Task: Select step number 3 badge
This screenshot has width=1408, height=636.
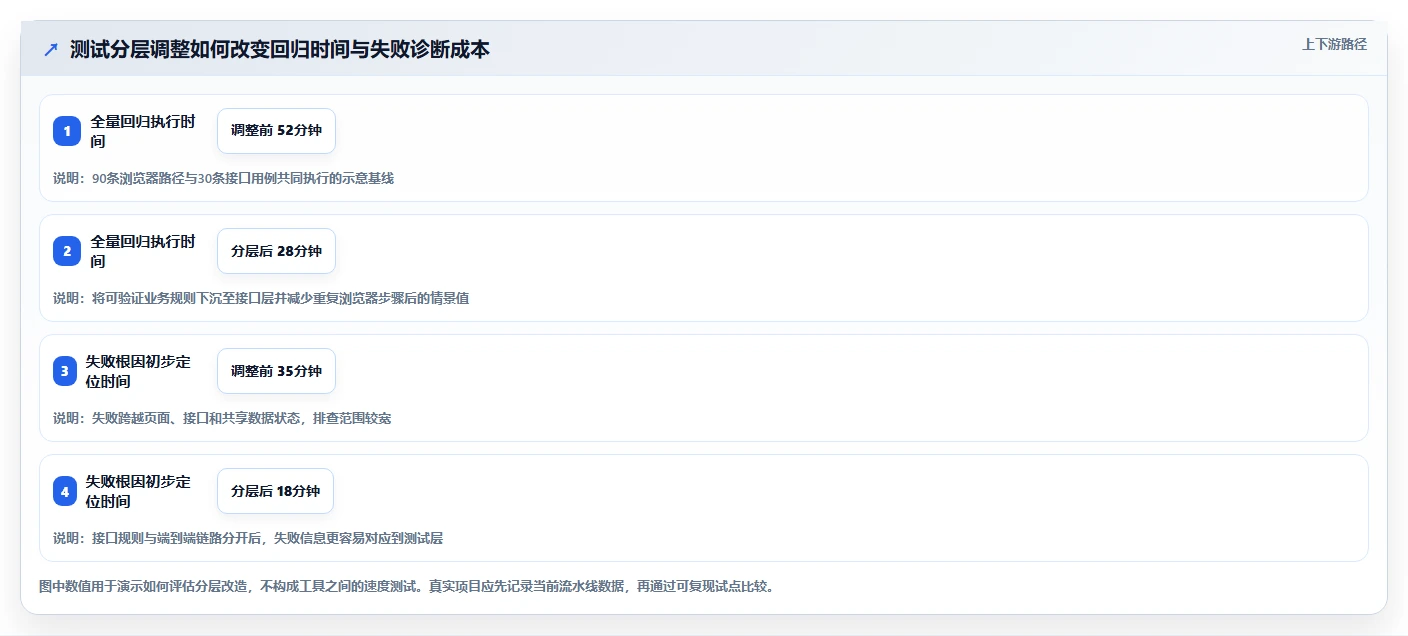Action: pyautogui.click(x=65, y=371)
